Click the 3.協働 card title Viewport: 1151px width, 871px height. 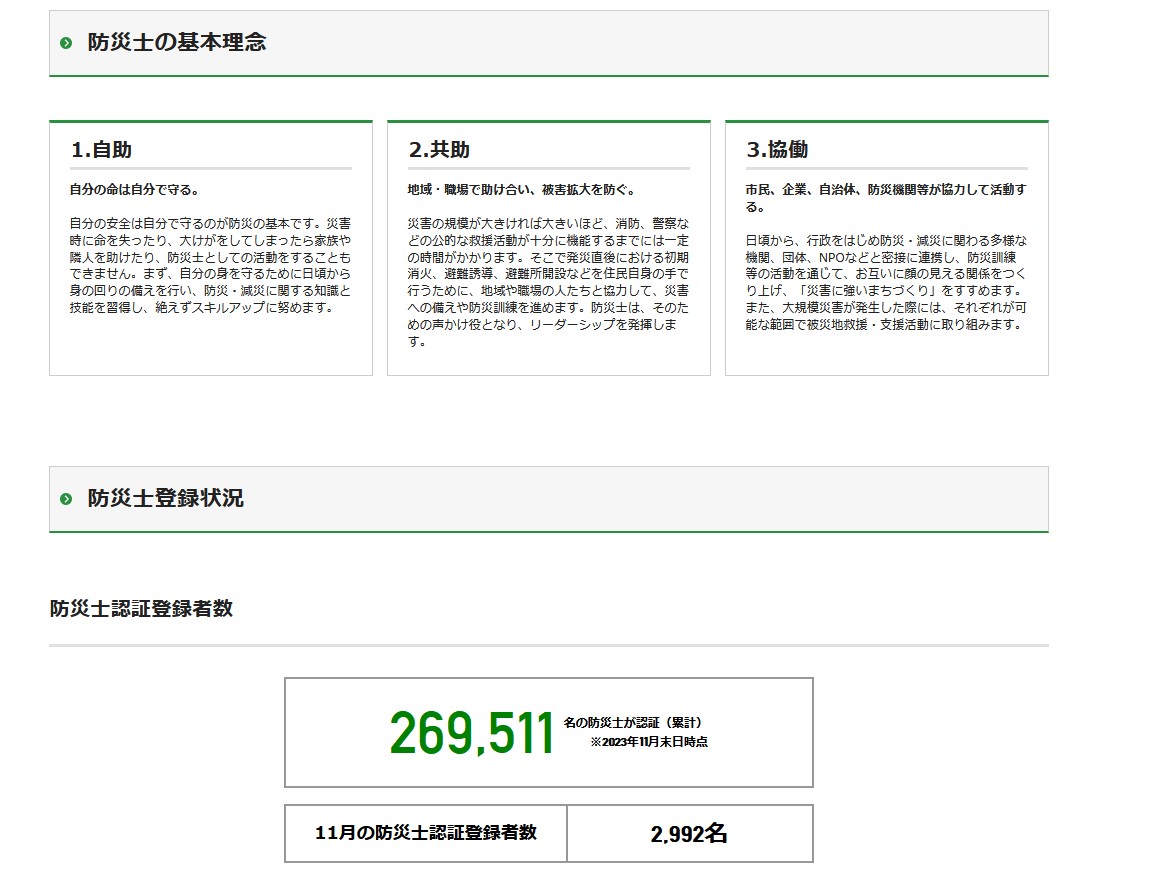(x=777, y=150)
